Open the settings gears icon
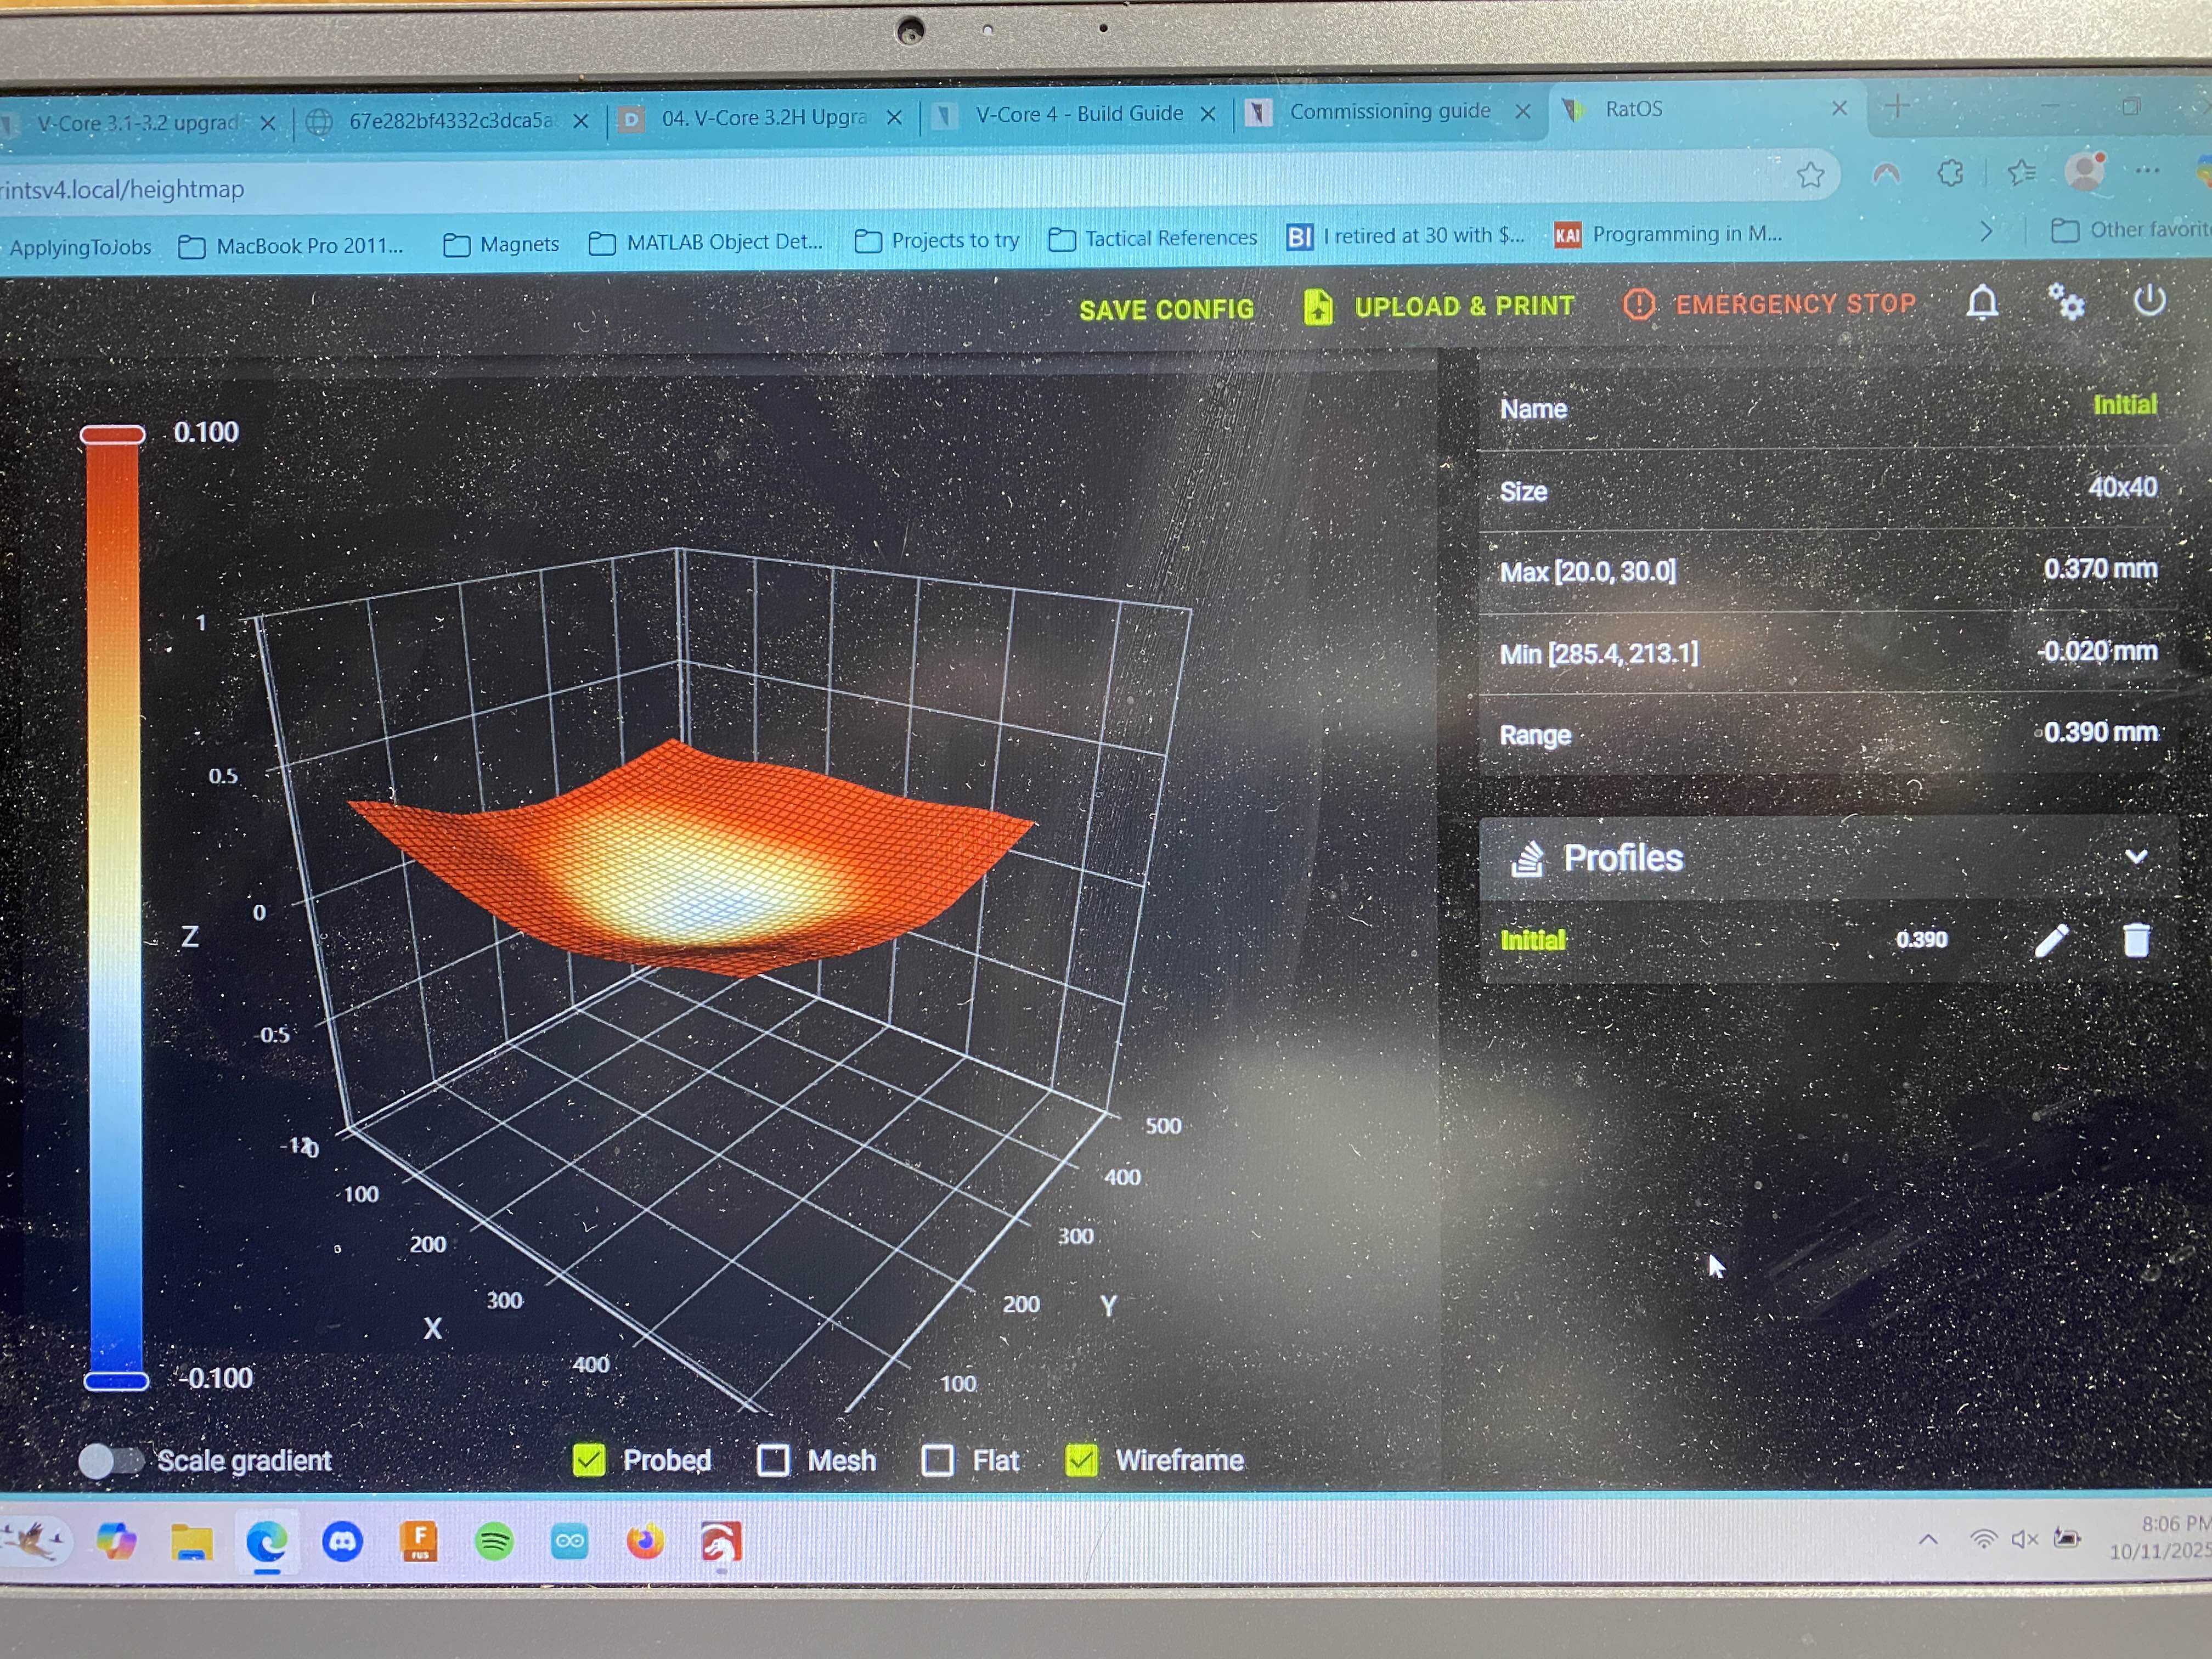The image size is (2212, 1659). tap(2066, 301)
